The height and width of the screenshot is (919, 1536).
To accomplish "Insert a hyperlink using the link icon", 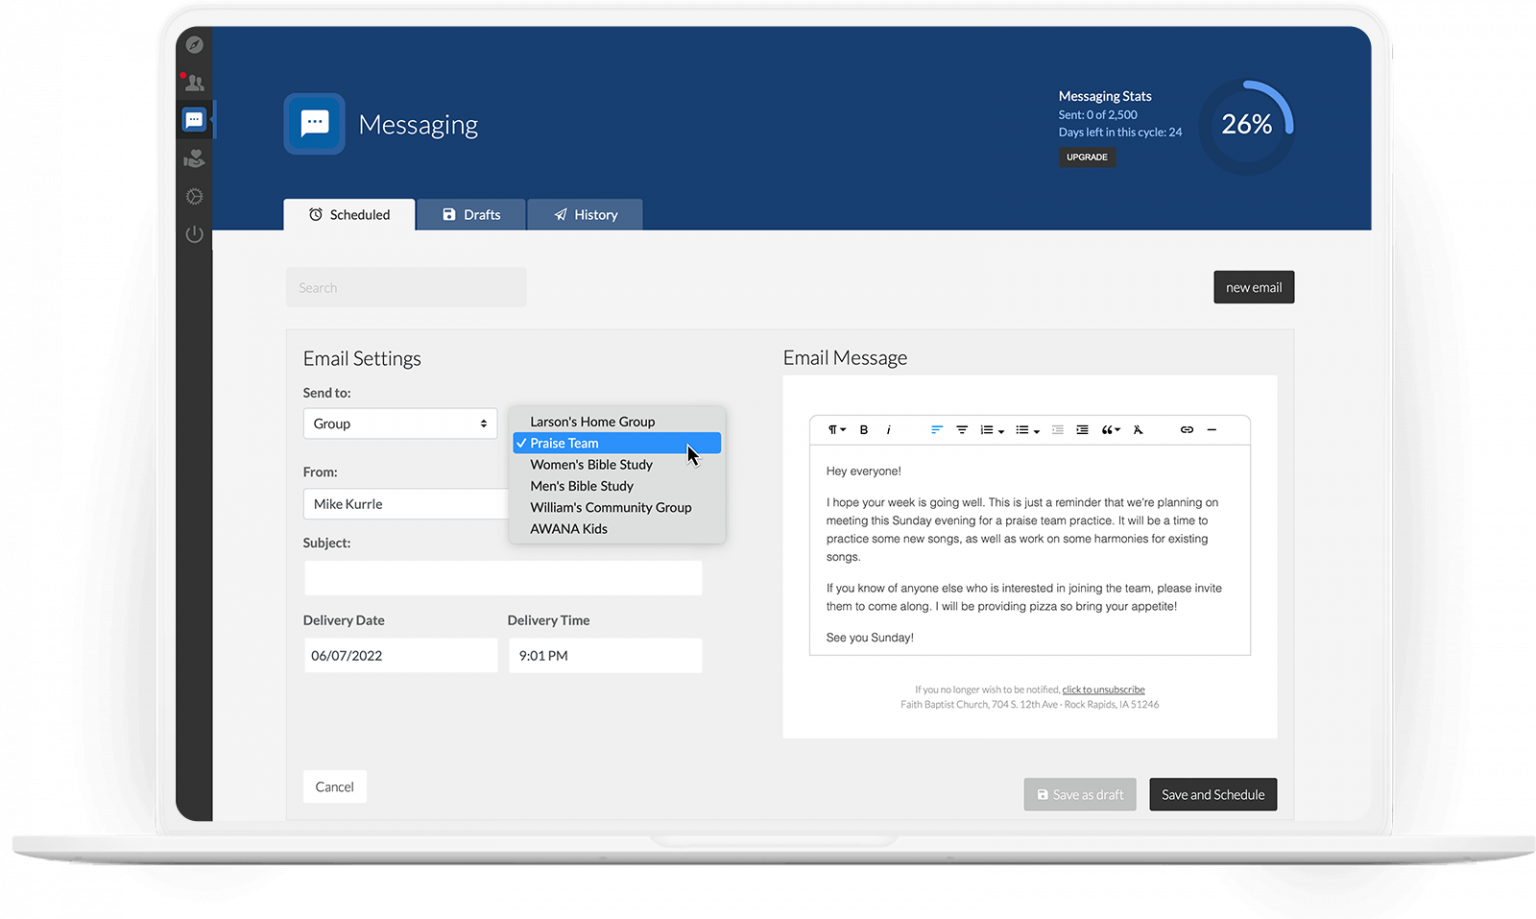I will [x=1186, y=429].
